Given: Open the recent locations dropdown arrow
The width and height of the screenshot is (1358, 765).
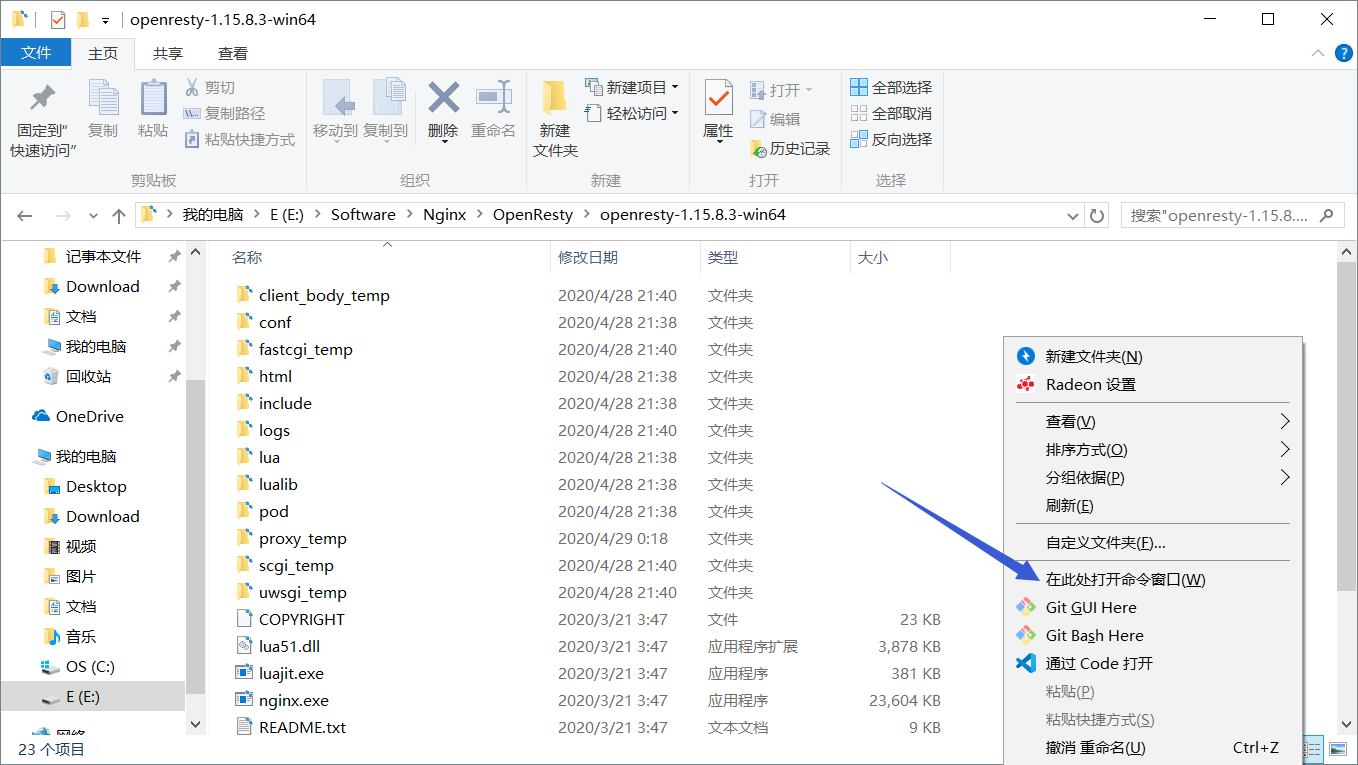Looking at the screenshot, I should coord(93,215).
